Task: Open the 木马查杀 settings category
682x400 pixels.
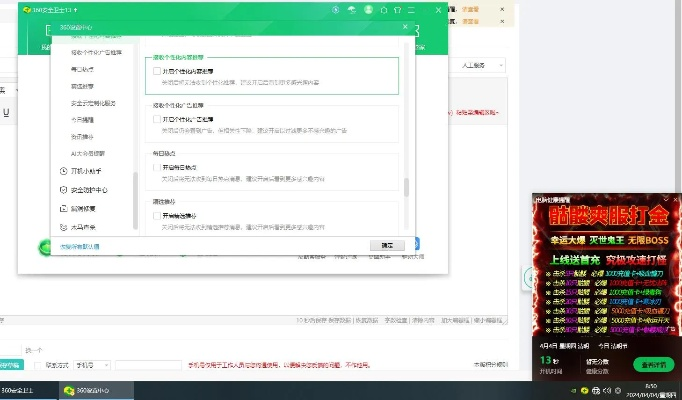Action: (x=83, y=227)
